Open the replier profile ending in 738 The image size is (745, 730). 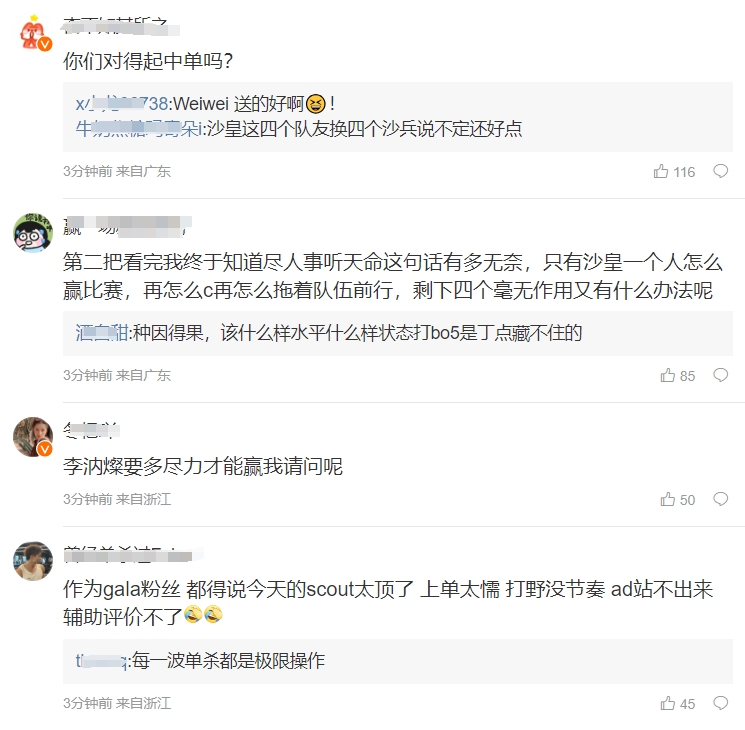[122, 103]
